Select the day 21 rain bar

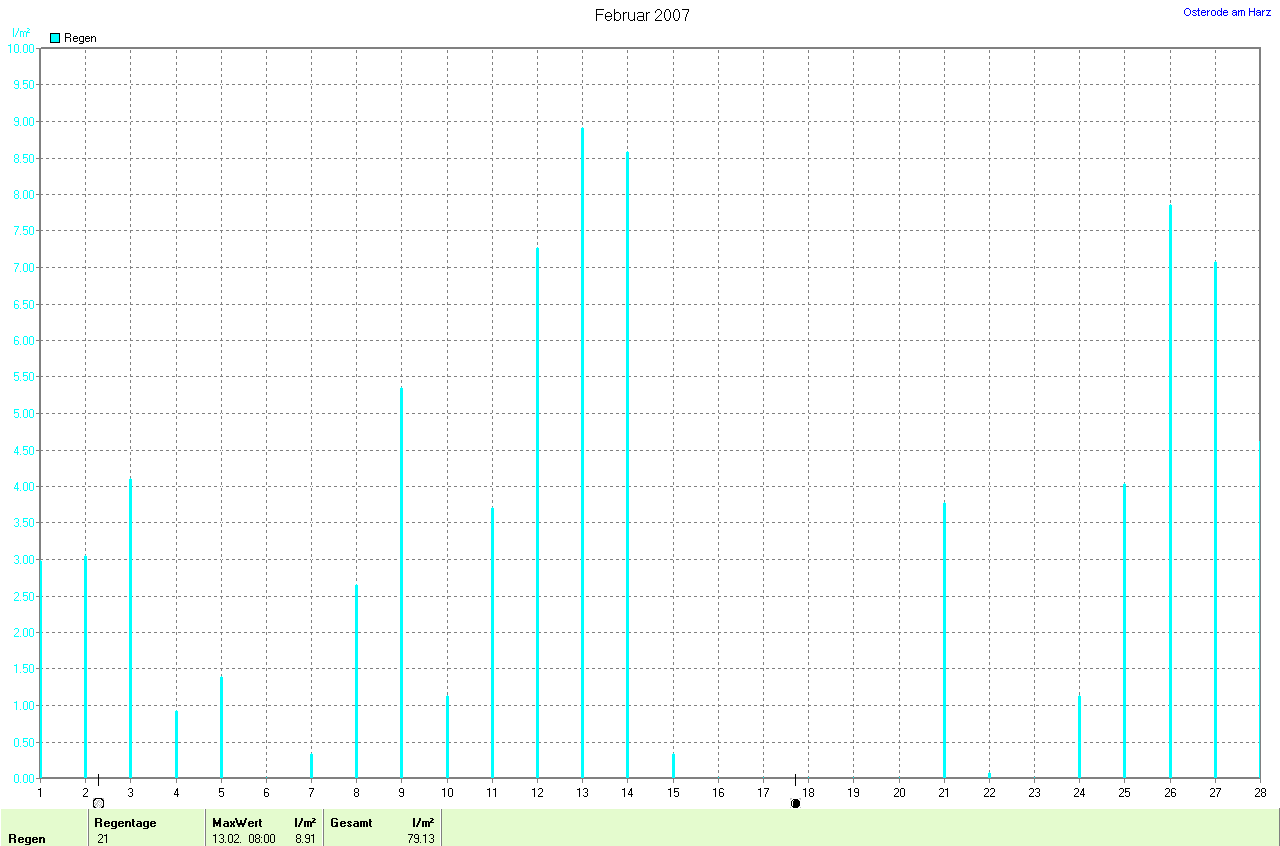coord(944,640)
